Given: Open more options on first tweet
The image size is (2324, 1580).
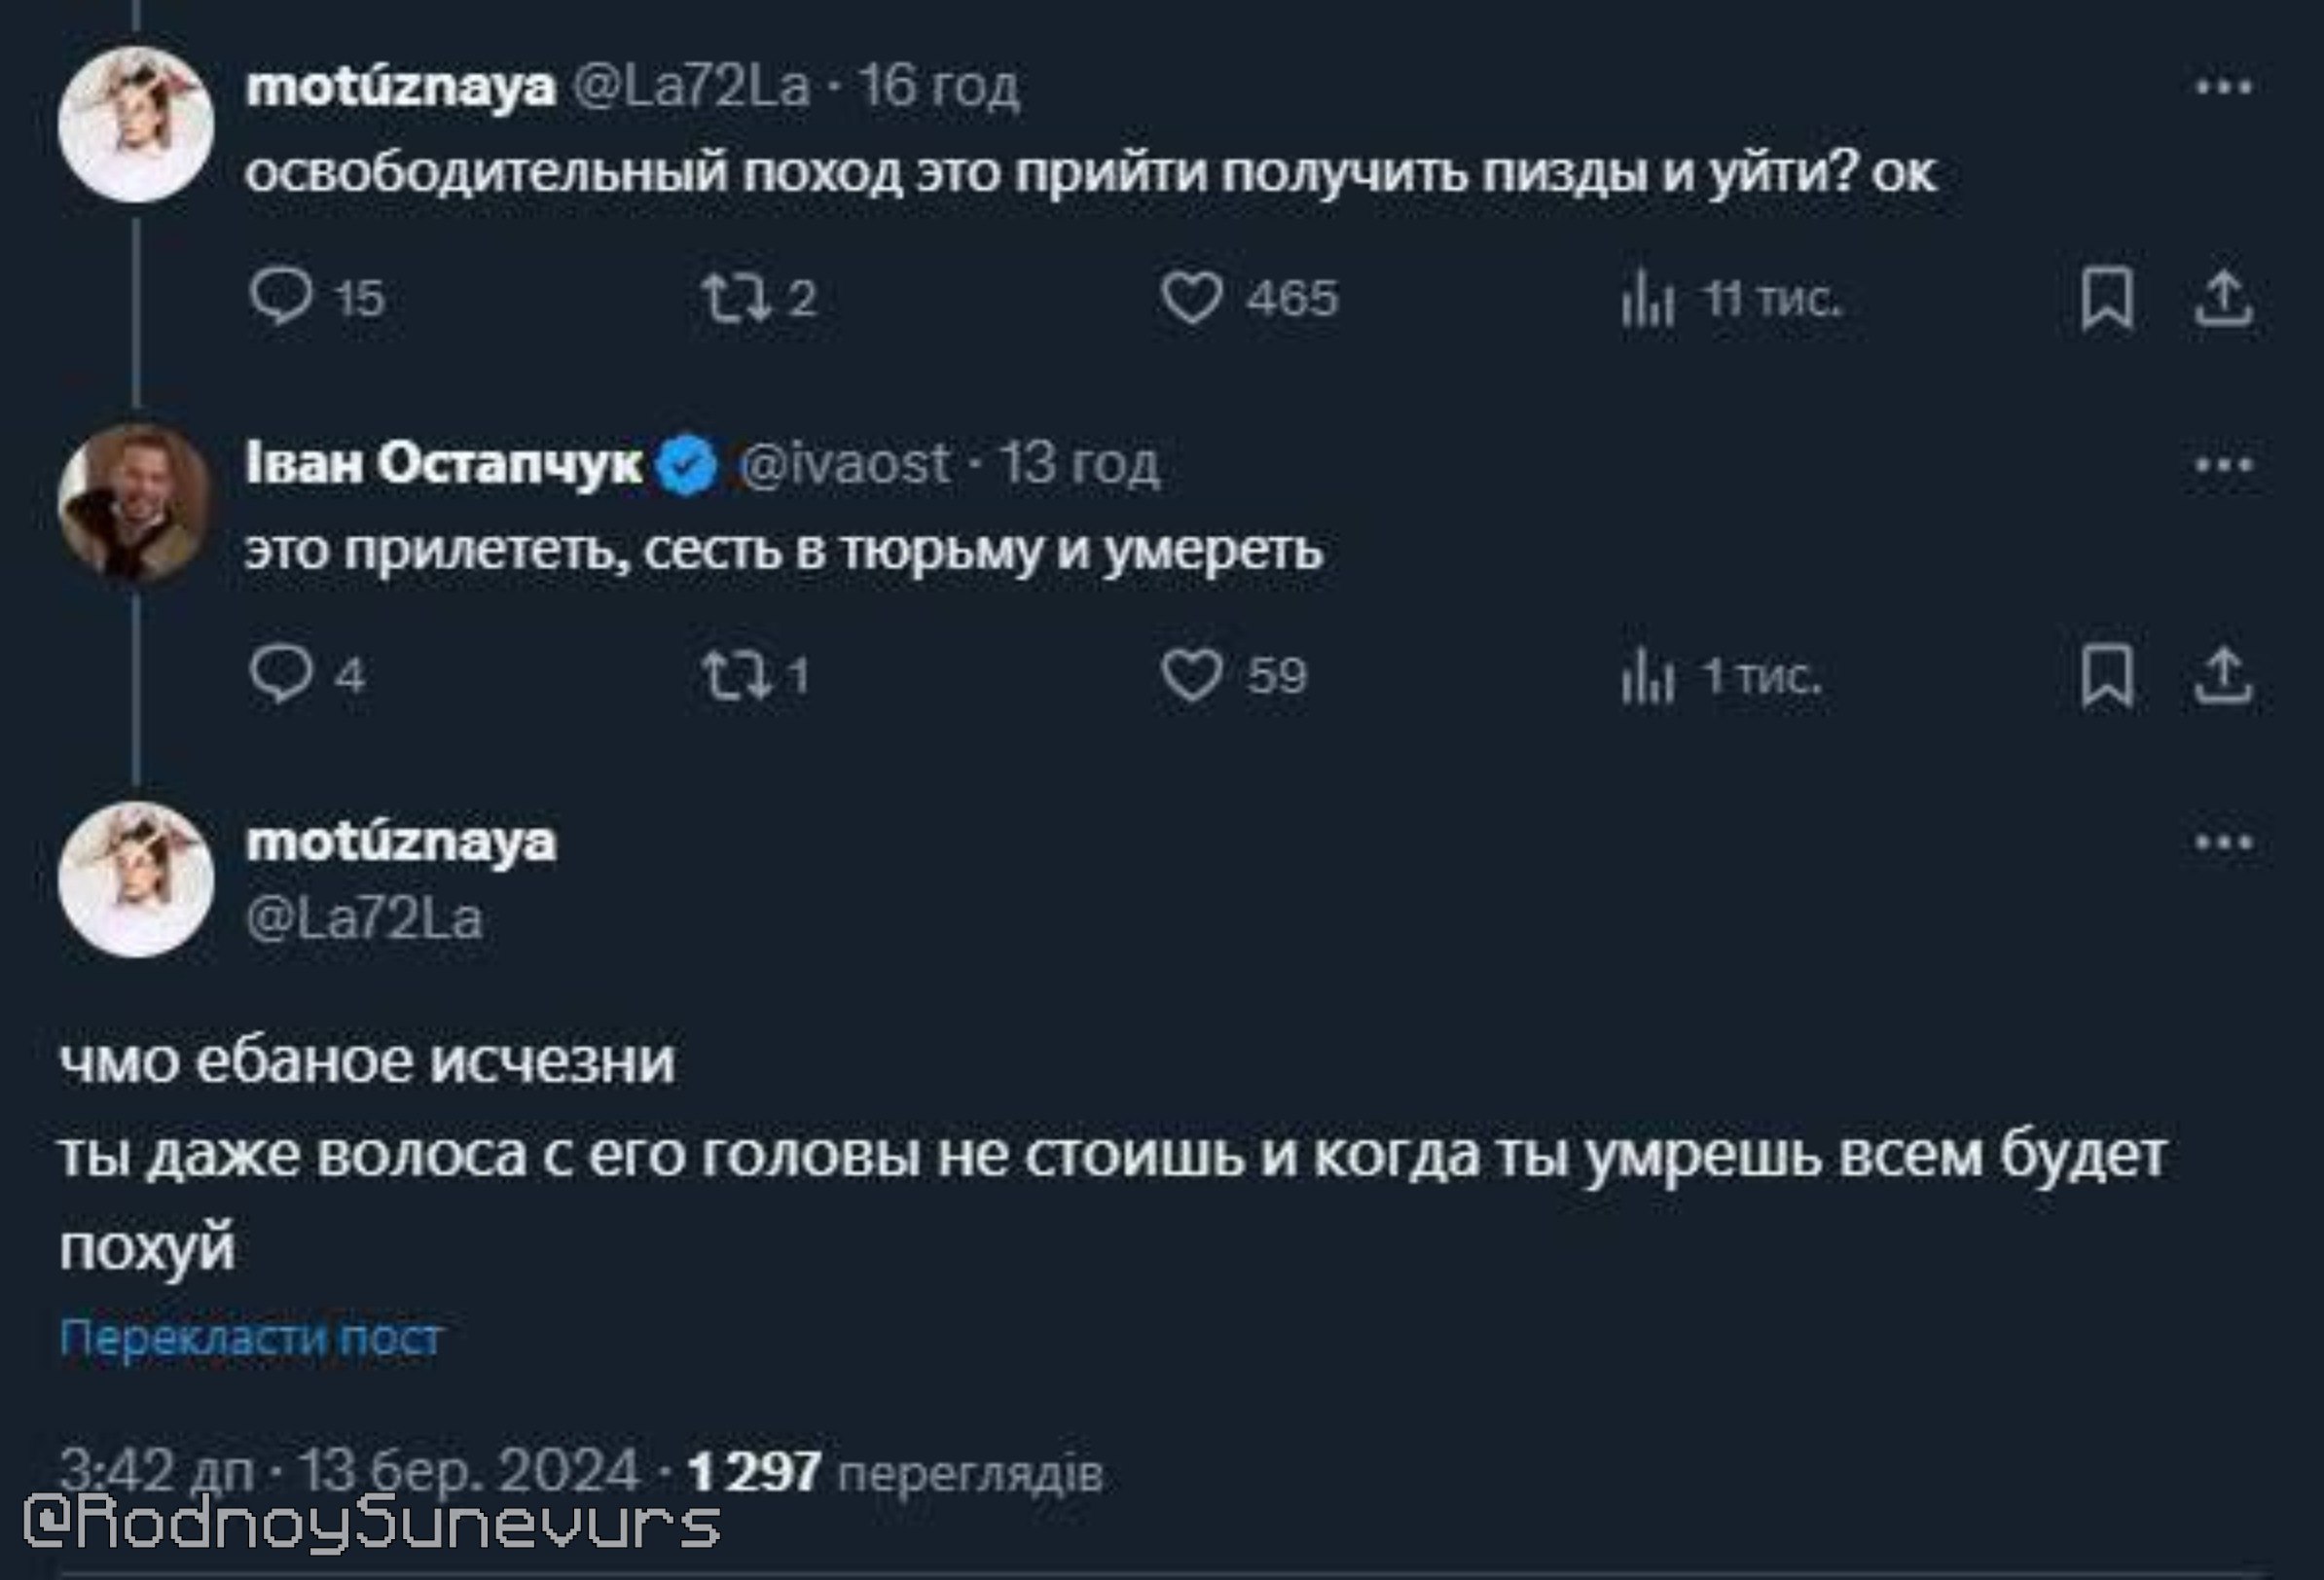Looking at the screenshot, I should pos(2223,88).
